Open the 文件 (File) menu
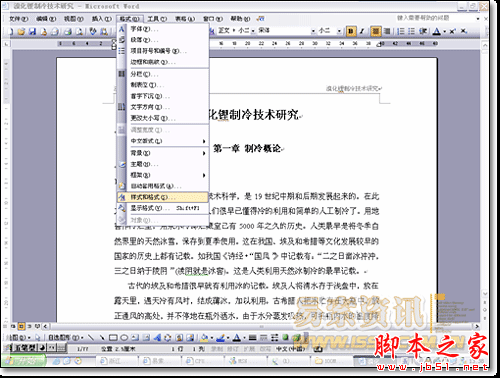Screen dimensions: 500x378 pos(19,19)
